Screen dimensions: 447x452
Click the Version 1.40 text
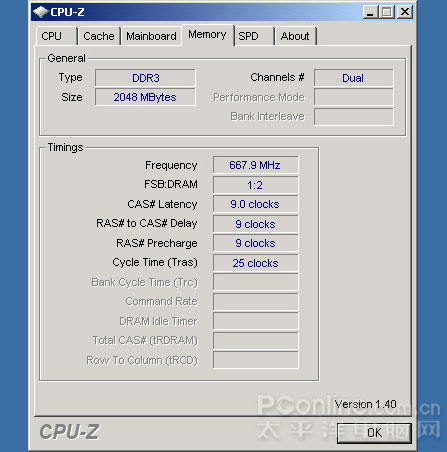coord(366,404)
